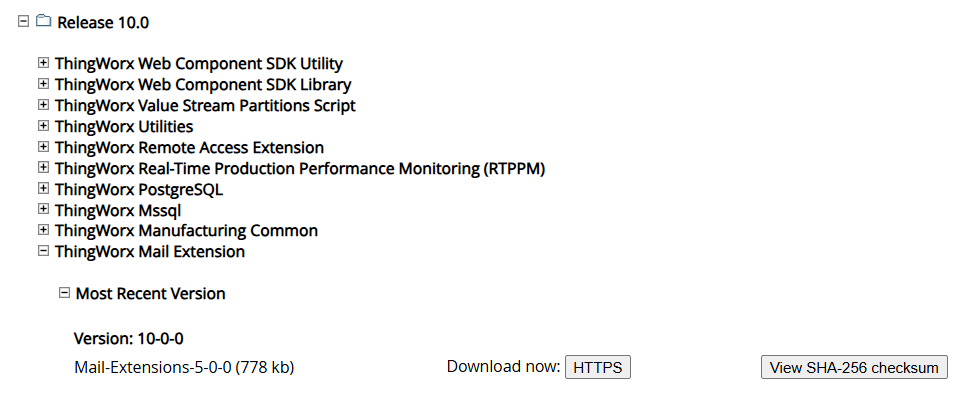Collapse ThingWorx Mail Extension minus icon
Screen dimensions: 972x396
pyautogui.click(x=43, y=250)
